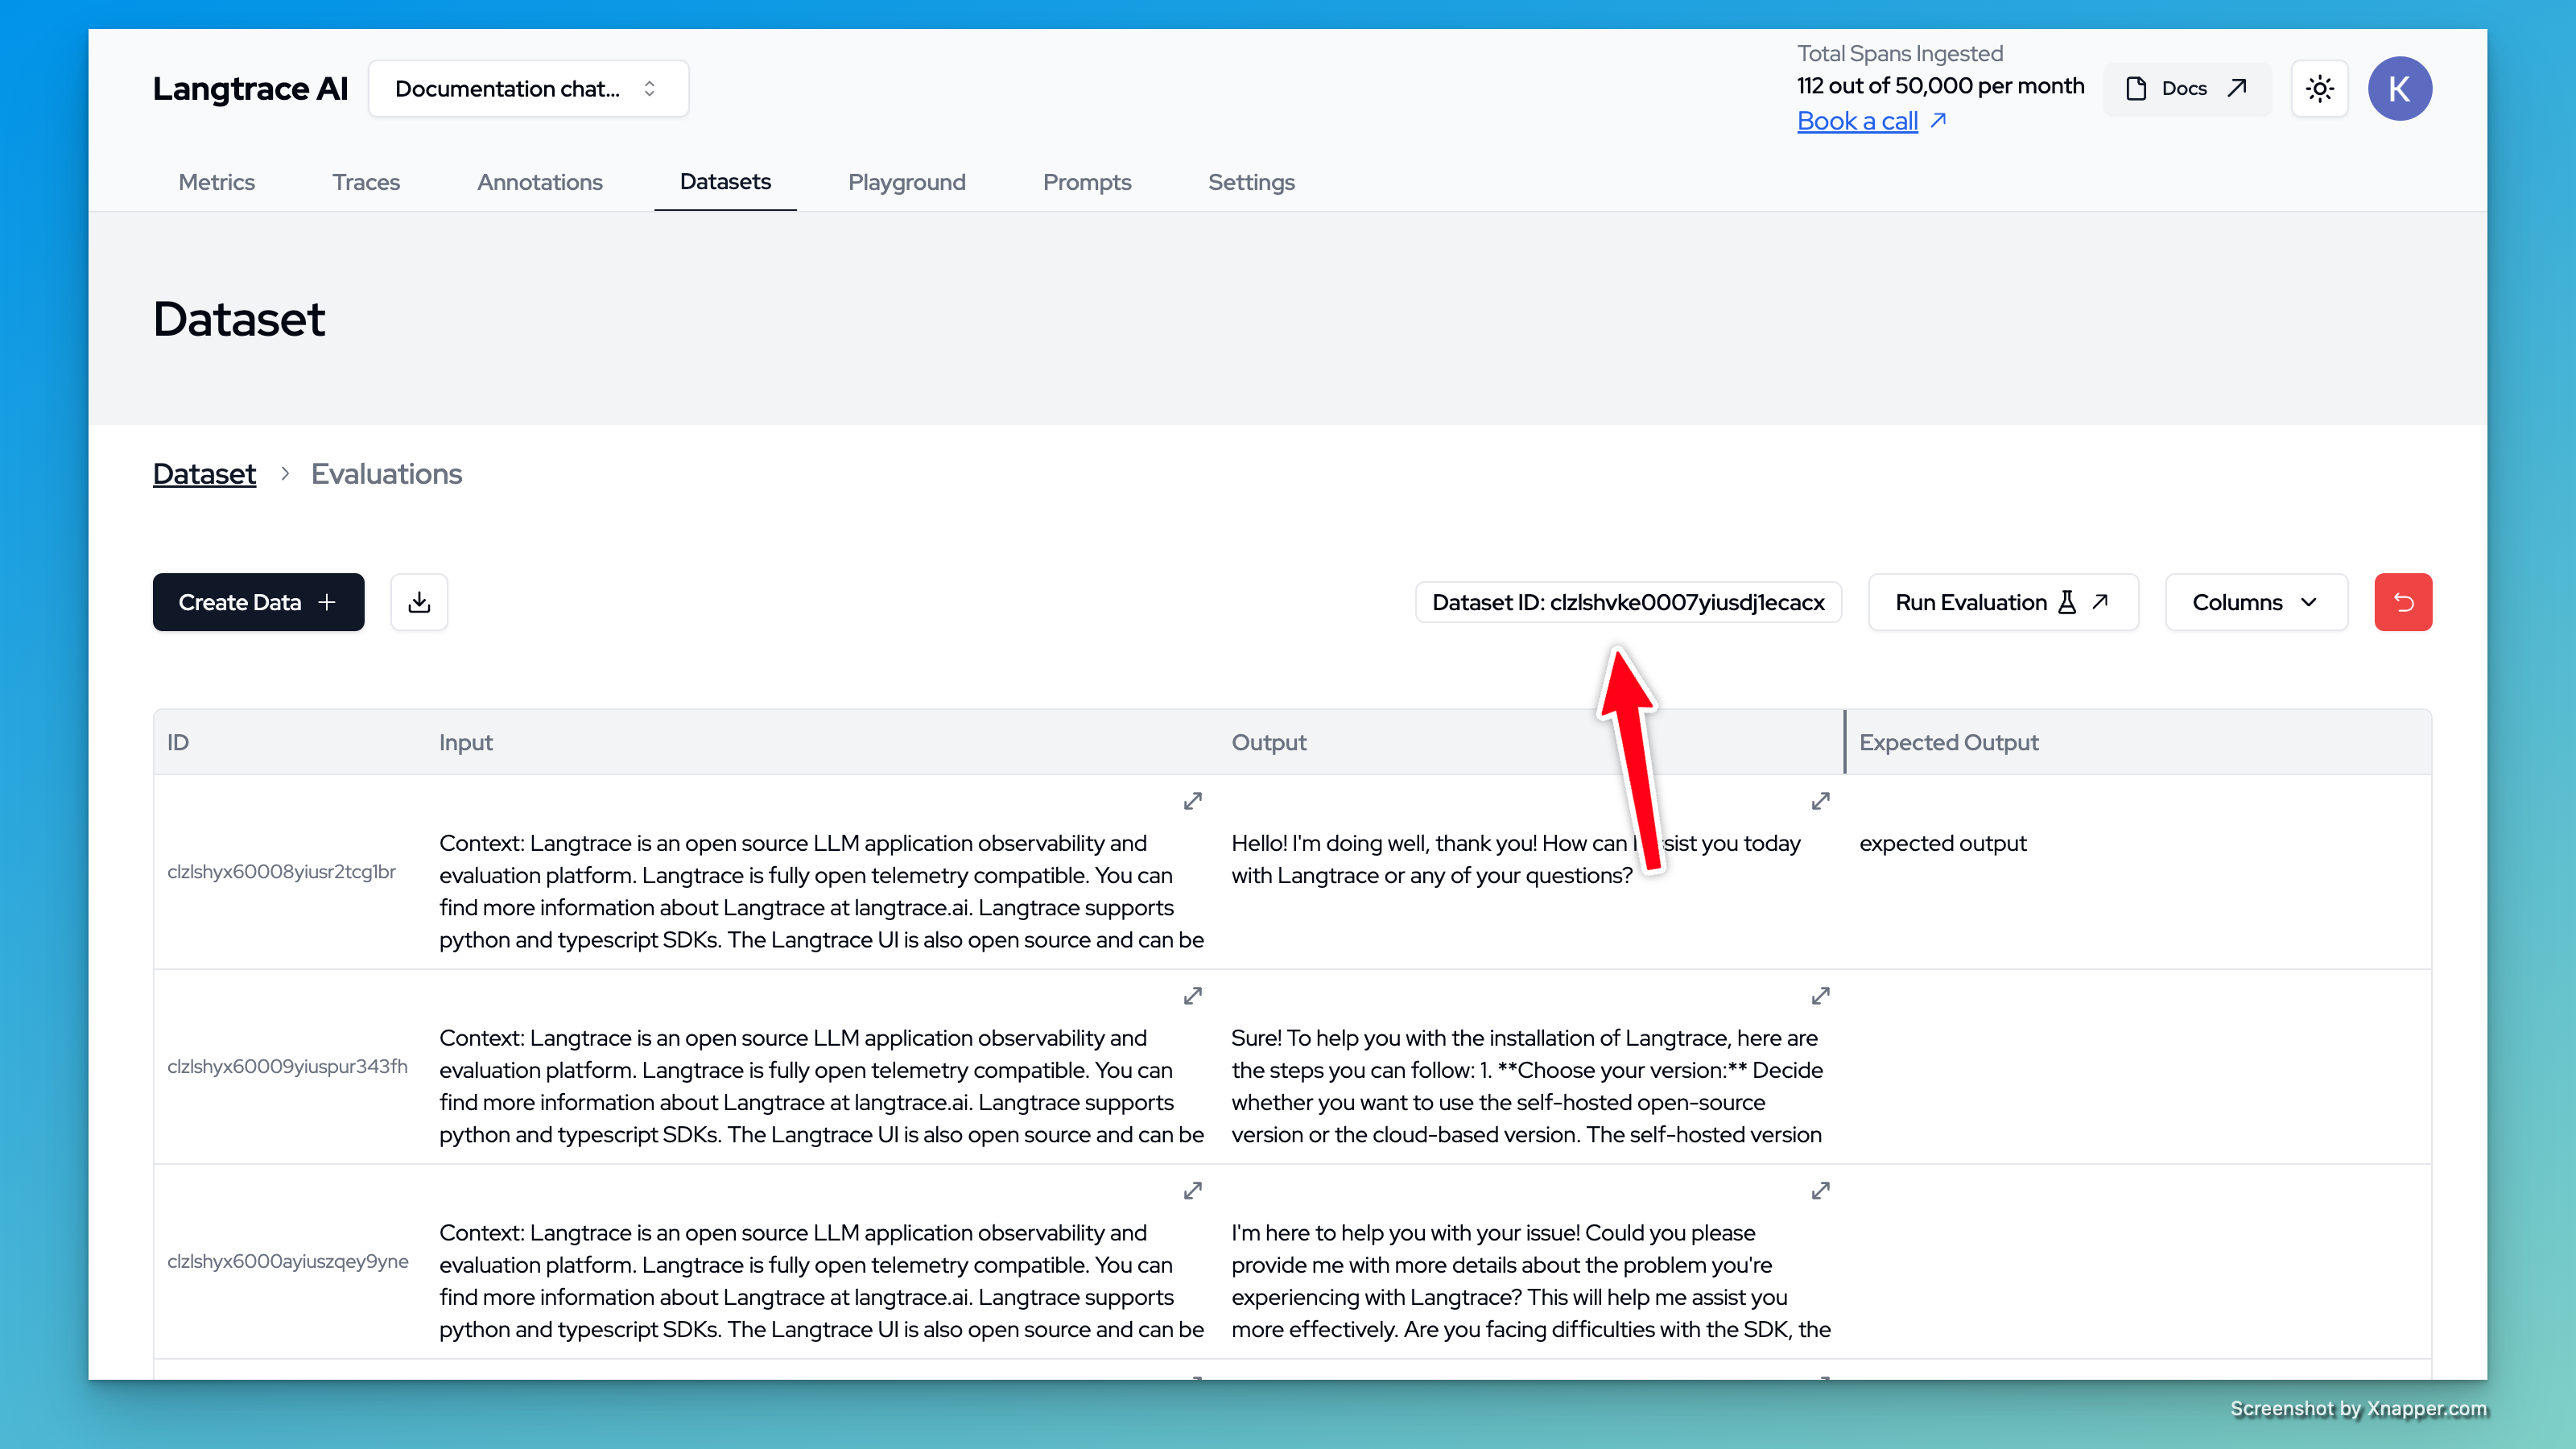Go to the Prompts tab
Viewport: 2576px width, 1449px height.
[1086, 182]
